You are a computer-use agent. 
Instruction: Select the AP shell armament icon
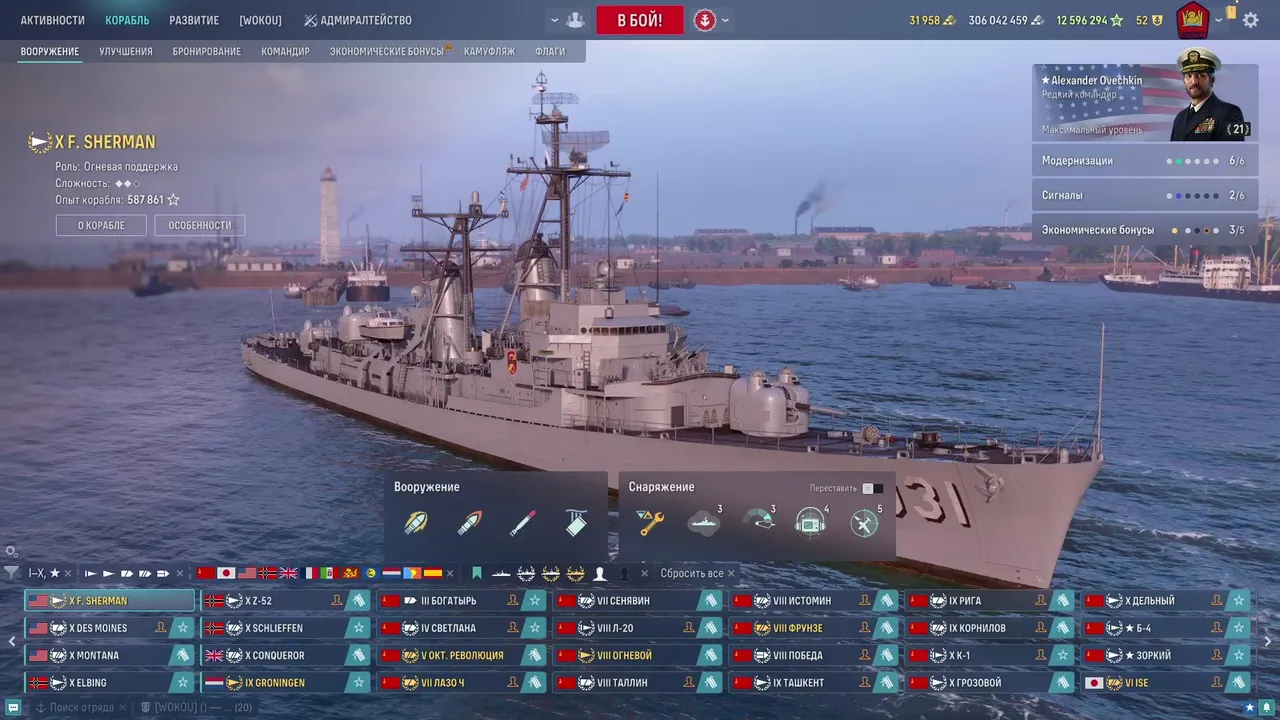pos(469,523)
